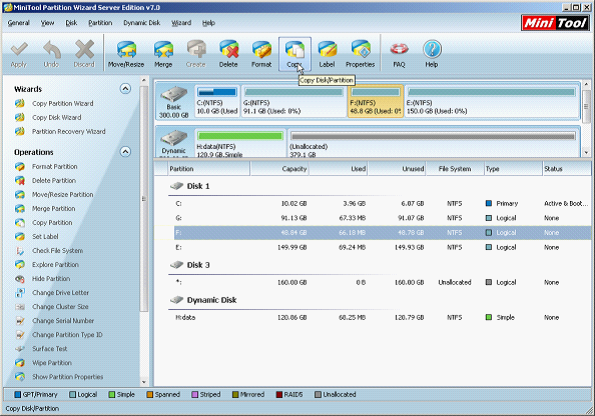Select C:(NTFS) block in disk map

[217, 101]
